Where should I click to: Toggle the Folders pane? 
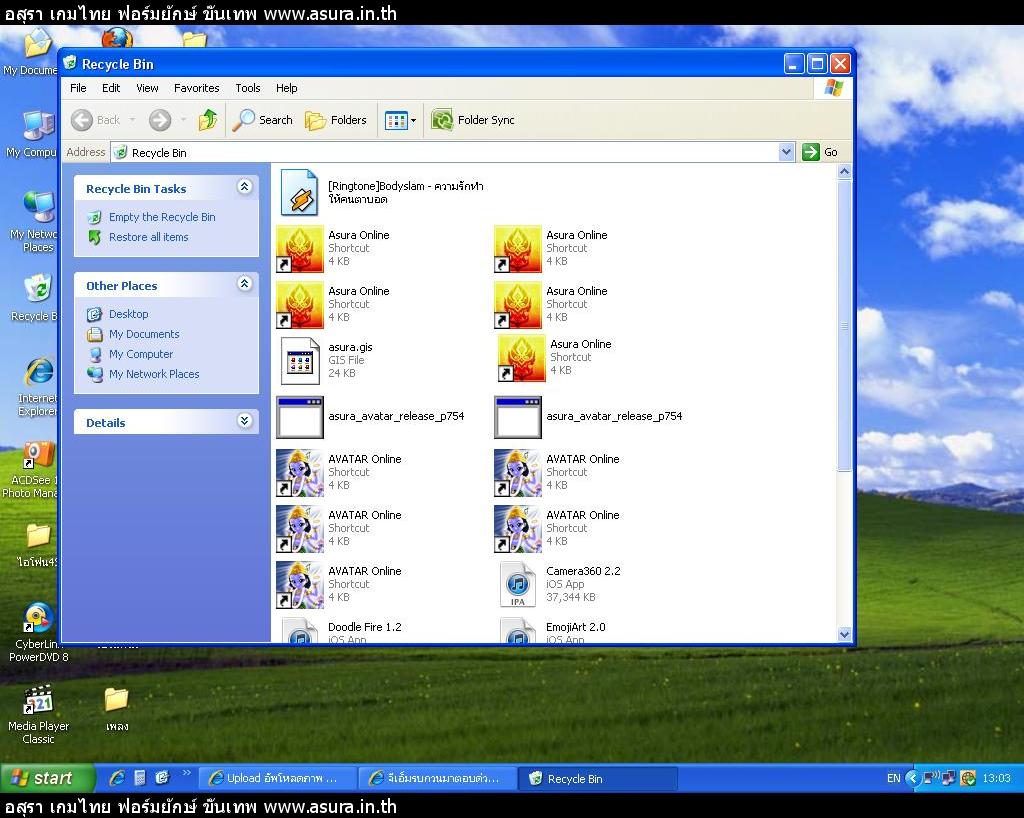(336, 120)
